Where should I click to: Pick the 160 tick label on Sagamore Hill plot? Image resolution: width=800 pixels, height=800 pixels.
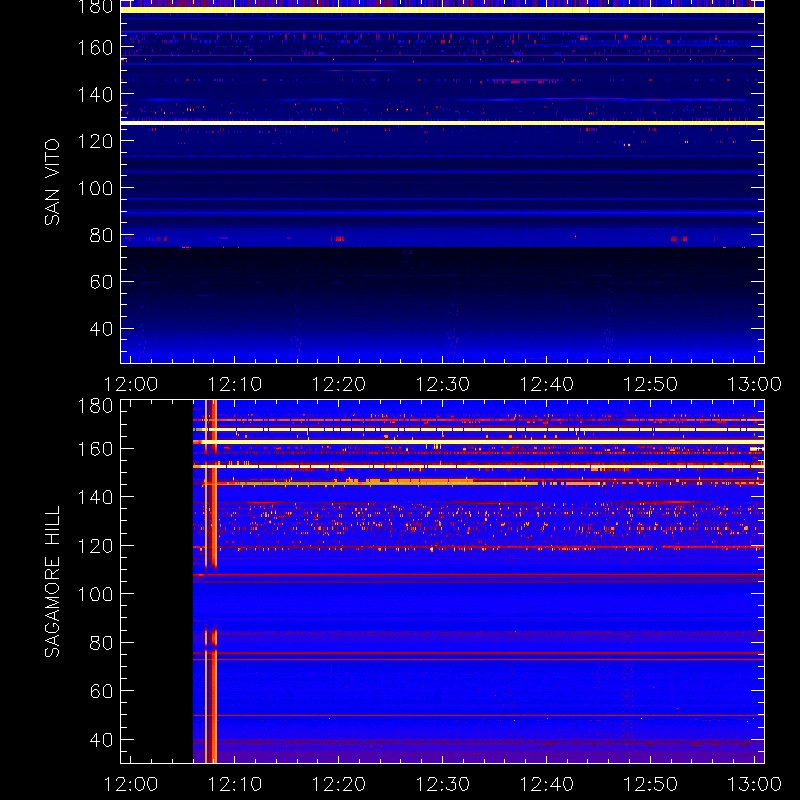tap(95, 449)
